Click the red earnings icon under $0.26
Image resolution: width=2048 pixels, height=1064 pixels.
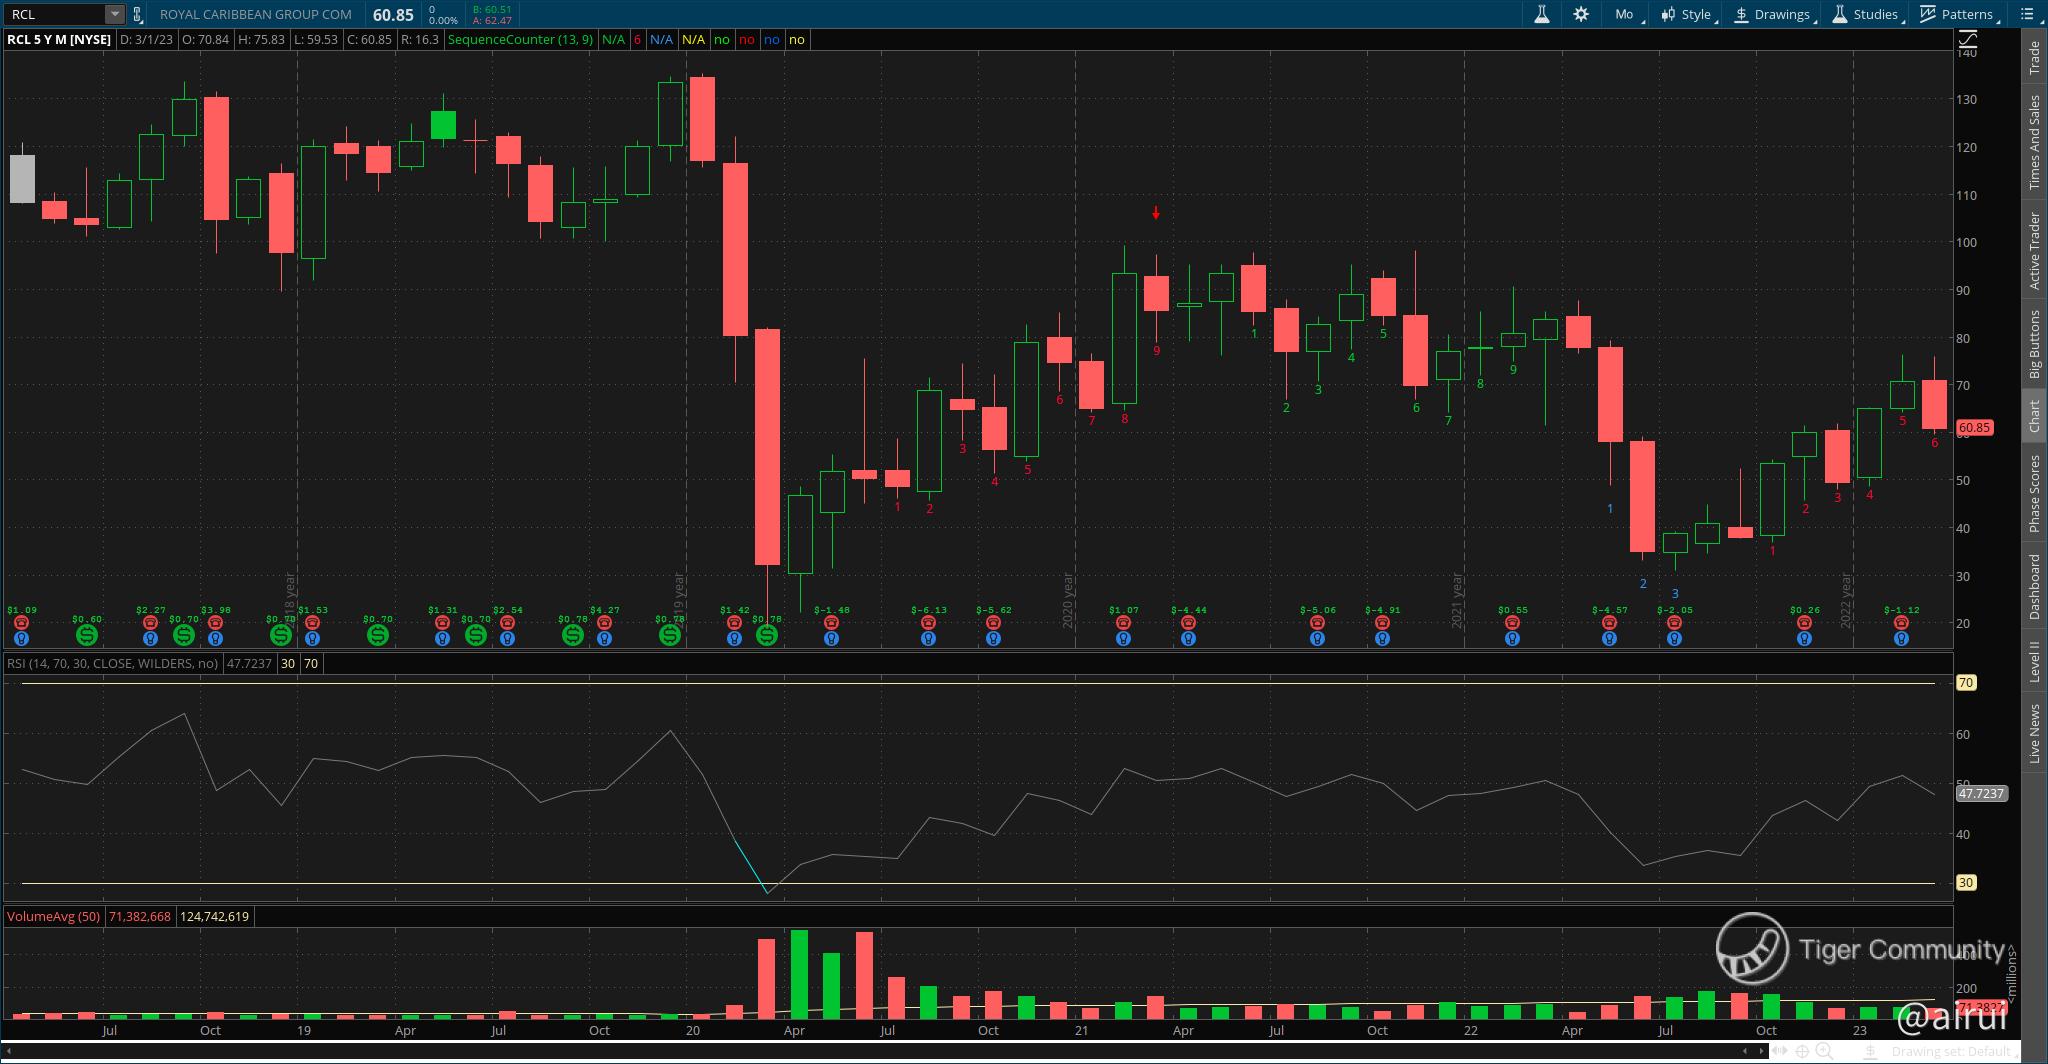(1804, 623)
